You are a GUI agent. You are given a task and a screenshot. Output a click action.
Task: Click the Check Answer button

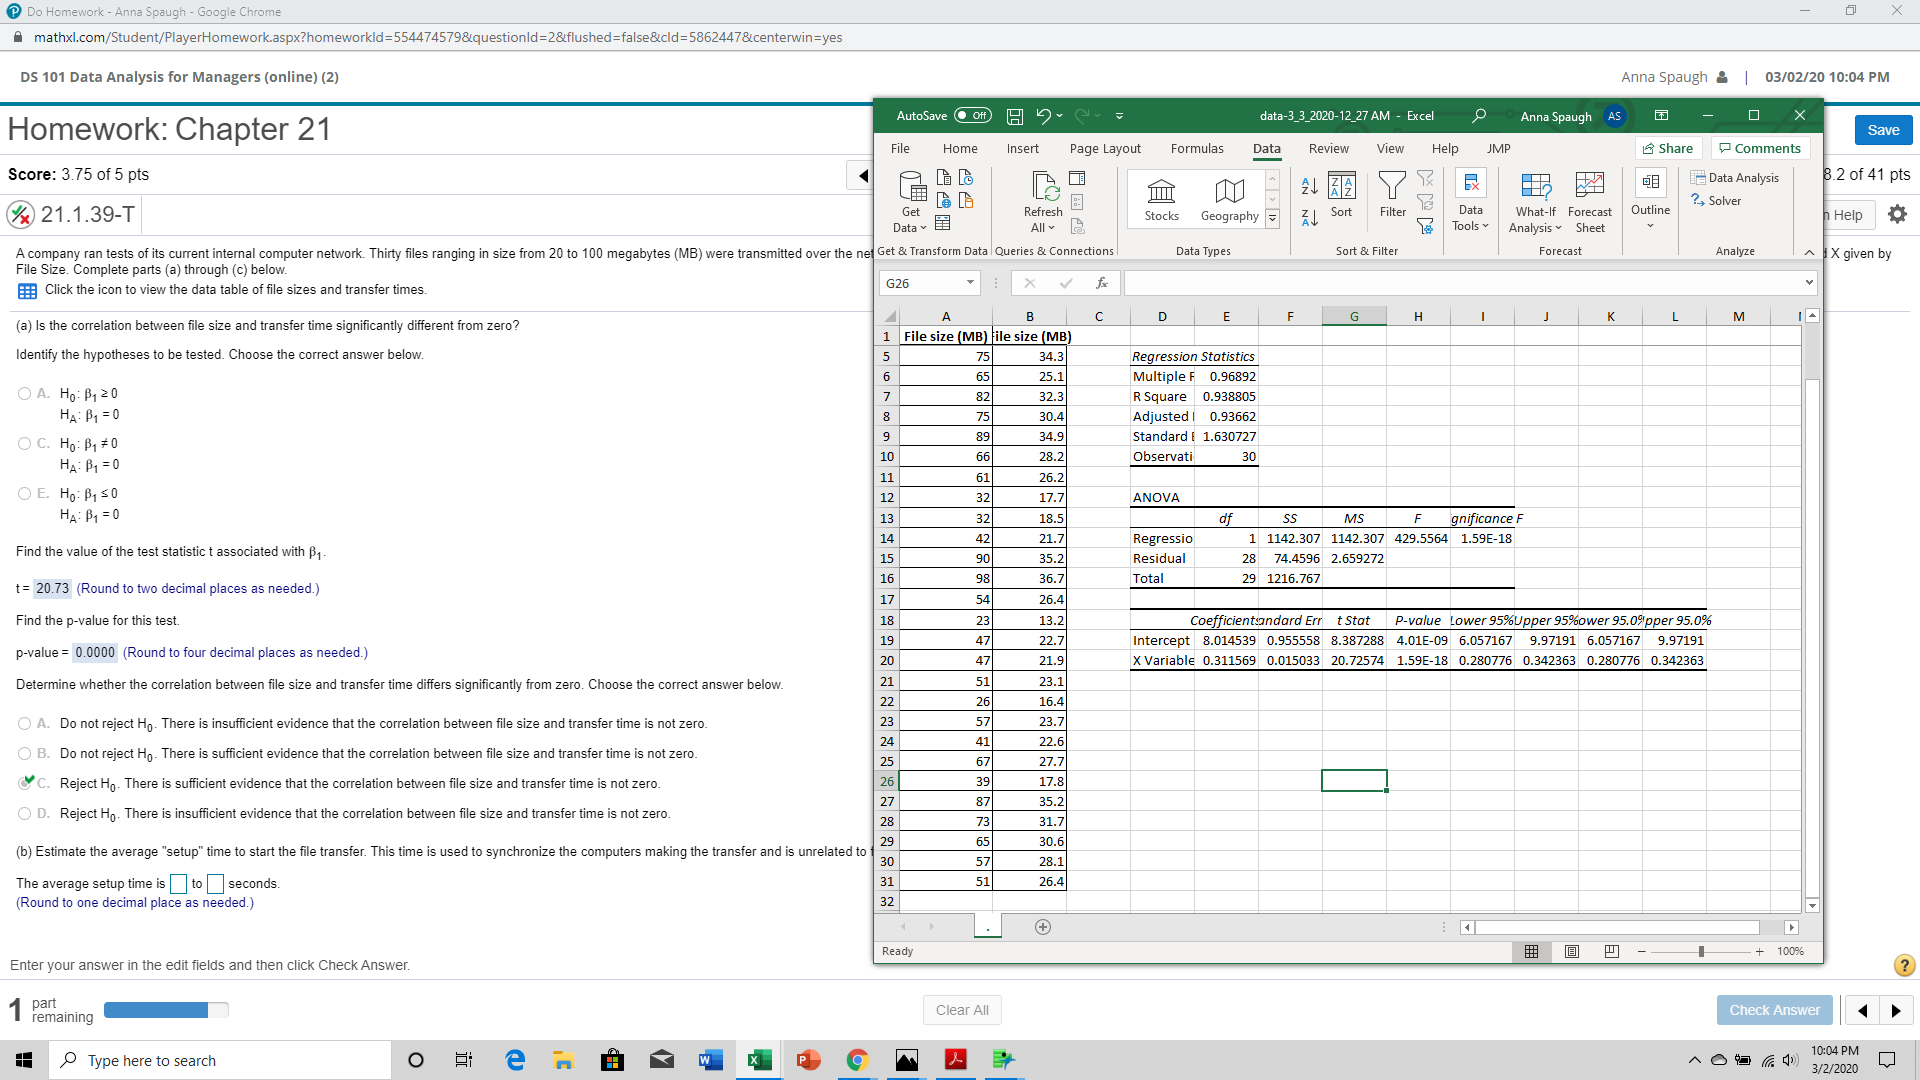[x=1774, y=1009]
